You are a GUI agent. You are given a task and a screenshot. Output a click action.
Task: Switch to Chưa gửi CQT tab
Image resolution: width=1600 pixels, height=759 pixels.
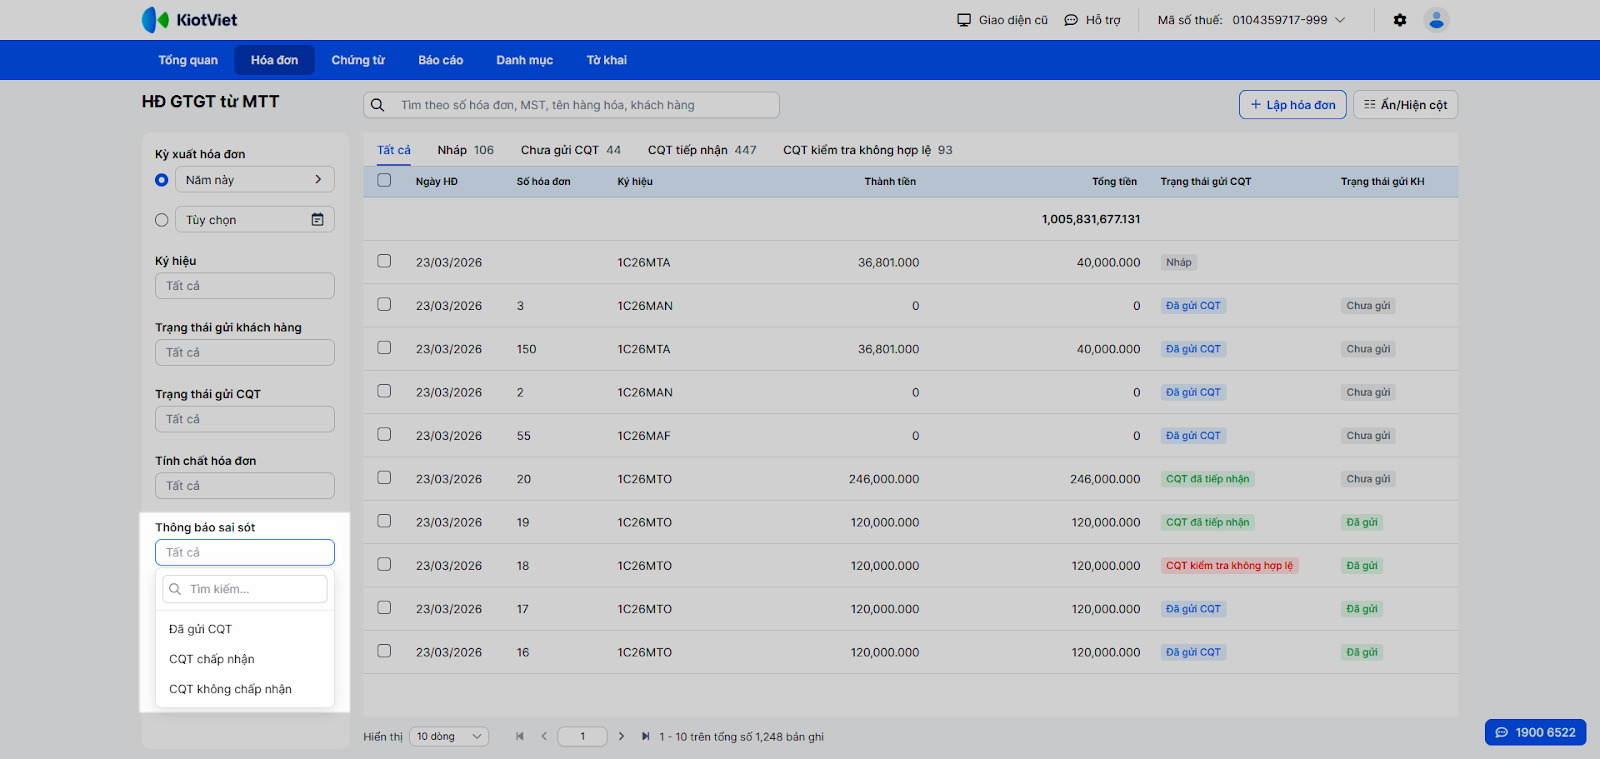tap(570, 150)
